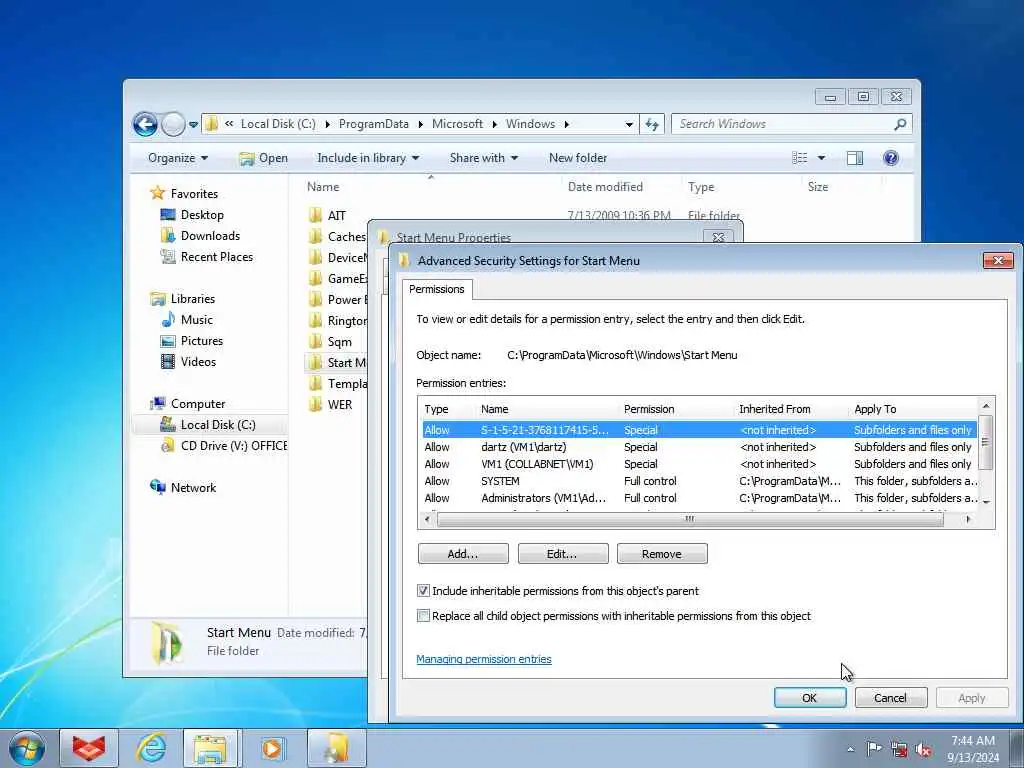1024x768 pixels.
Task: Select the AIT folder icon
Action: [315, 215]
